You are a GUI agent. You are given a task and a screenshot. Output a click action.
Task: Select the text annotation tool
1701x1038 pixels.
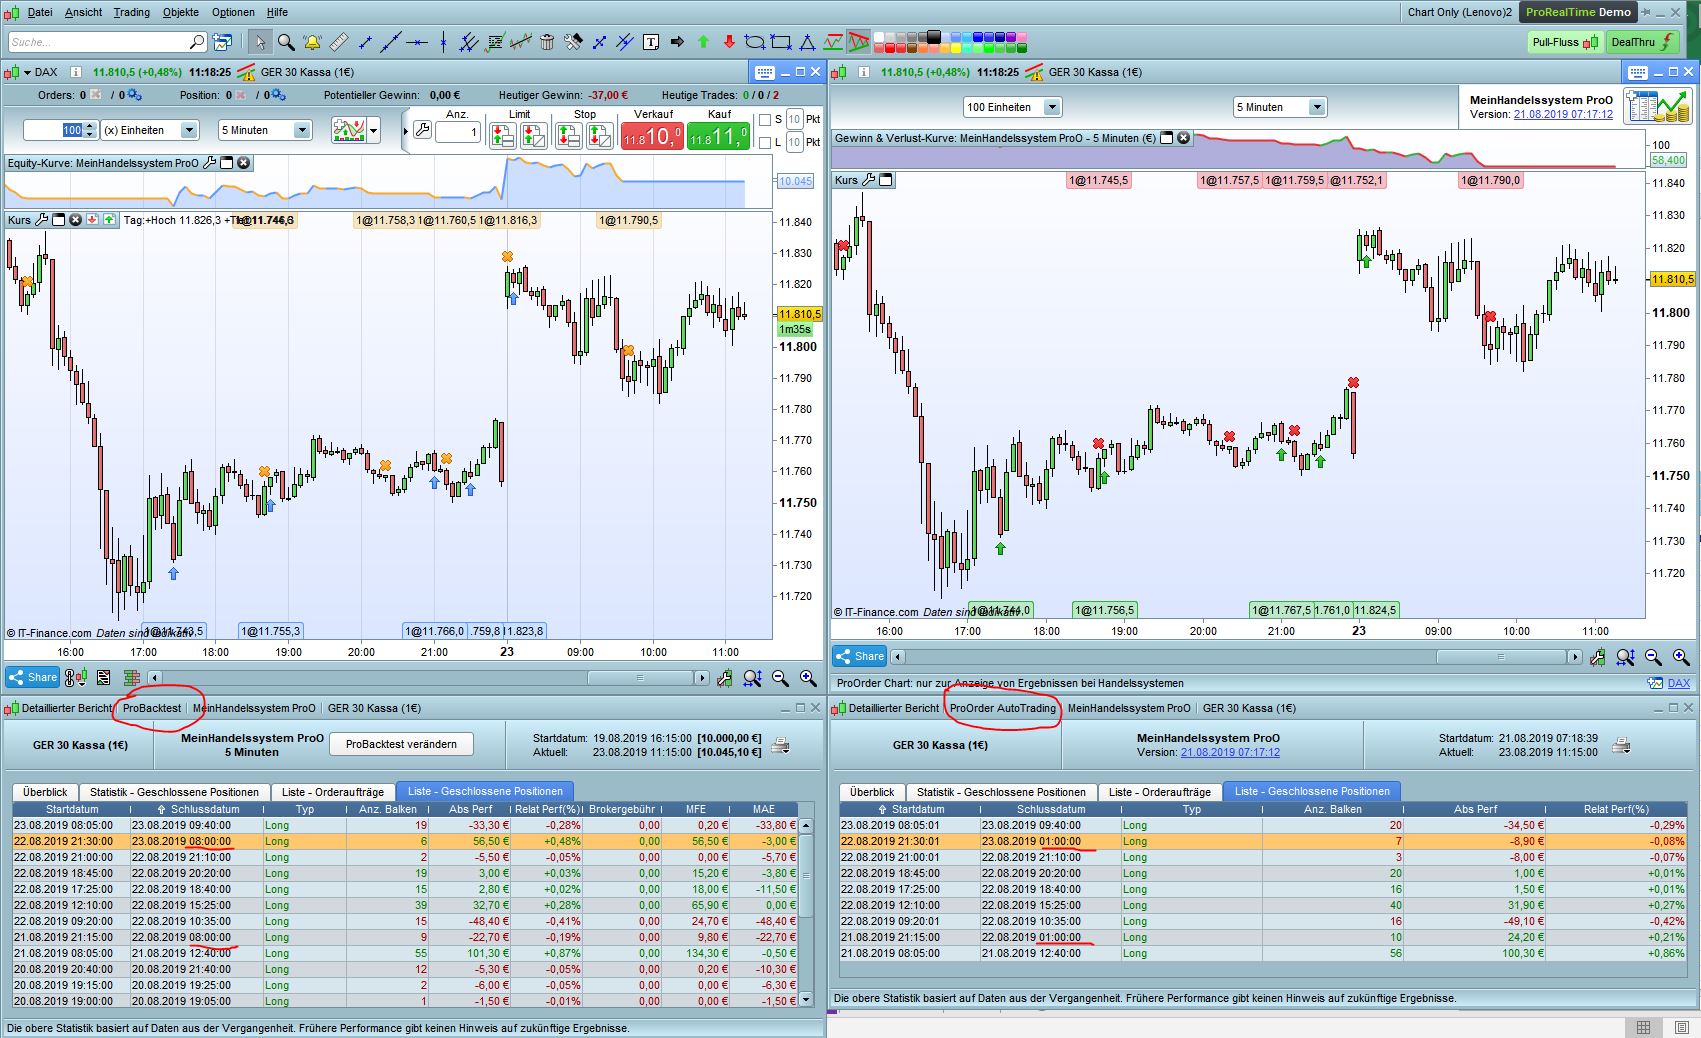(651, 42)
